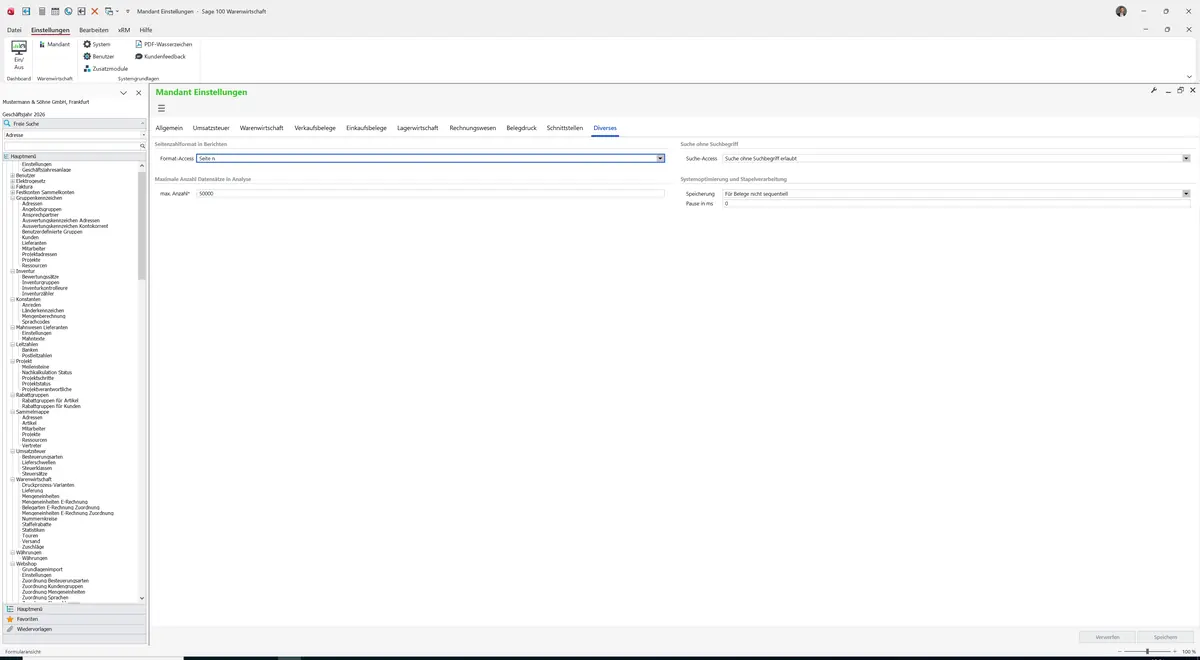Click the Pause in ms input field
Image resolution: width=1200 pixels, height=660 pixels.
956,203
